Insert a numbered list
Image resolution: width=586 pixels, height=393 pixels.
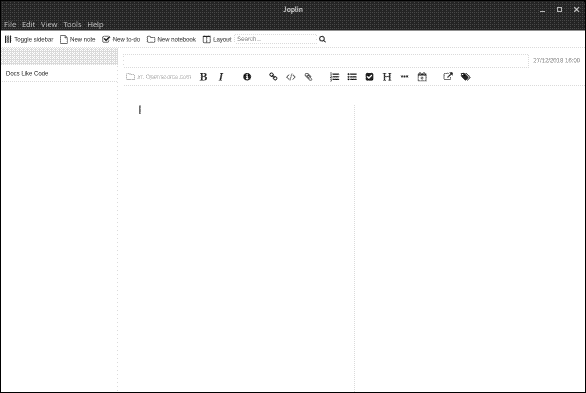pyautogui.click(x=334, y=77)
